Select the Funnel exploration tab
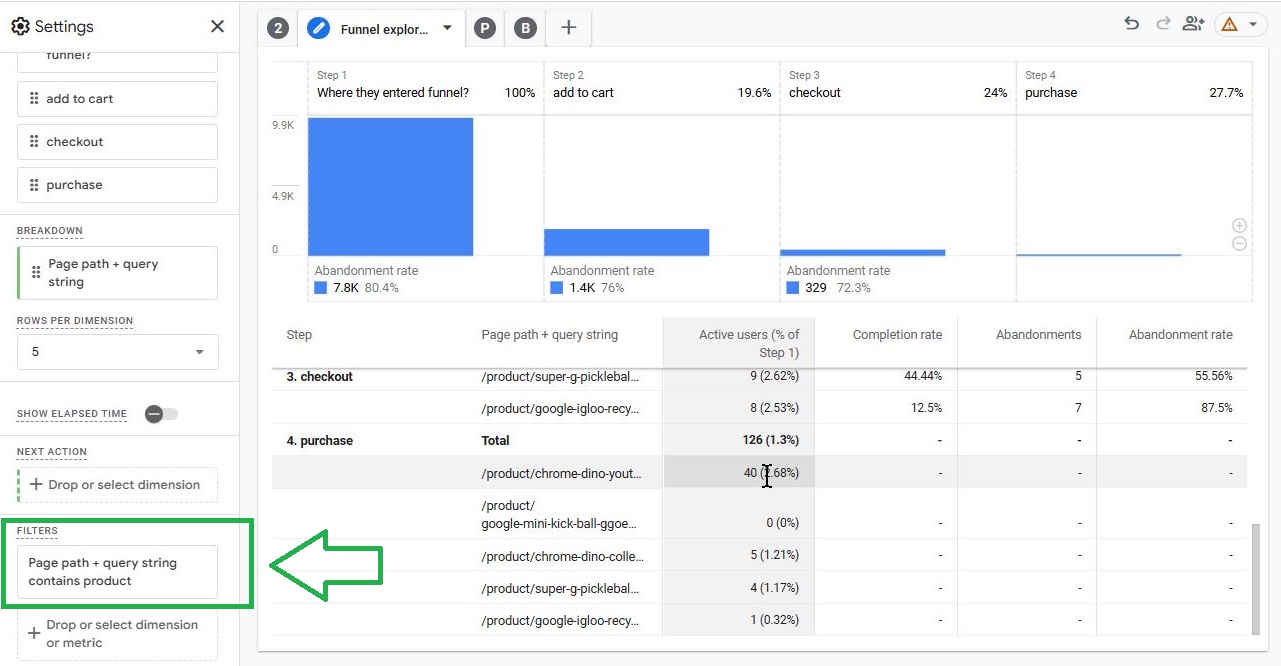Image resolution: width=1281 pixels, height=666 pixels. [384, 29]
